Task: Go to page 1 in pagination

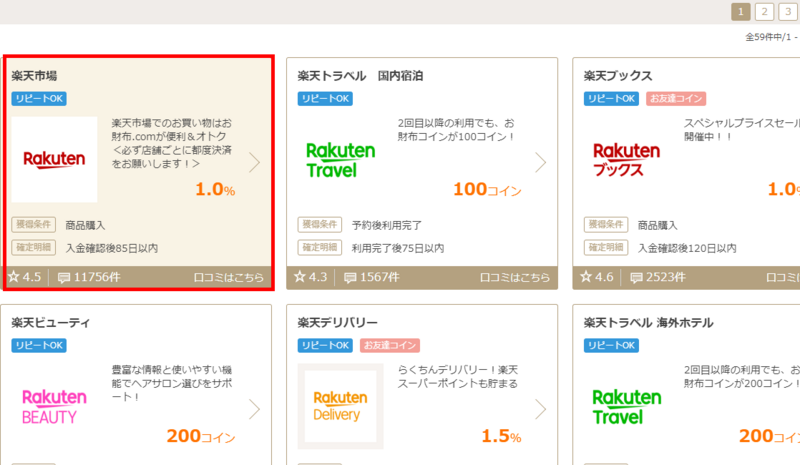Action: [741, 12]
